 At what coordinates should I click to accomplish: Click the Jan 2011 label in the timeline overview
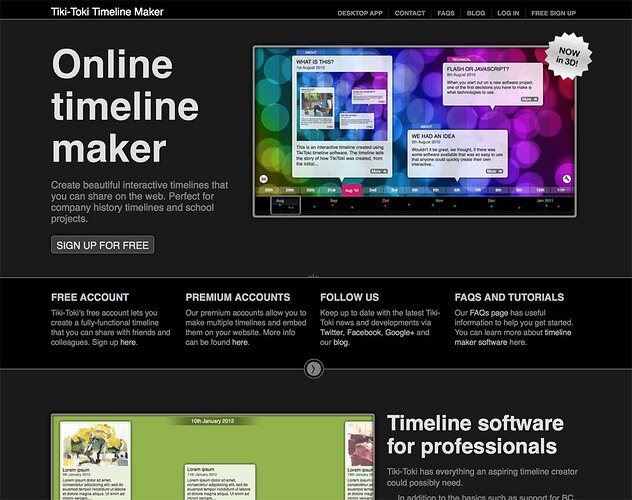point(545,201)
